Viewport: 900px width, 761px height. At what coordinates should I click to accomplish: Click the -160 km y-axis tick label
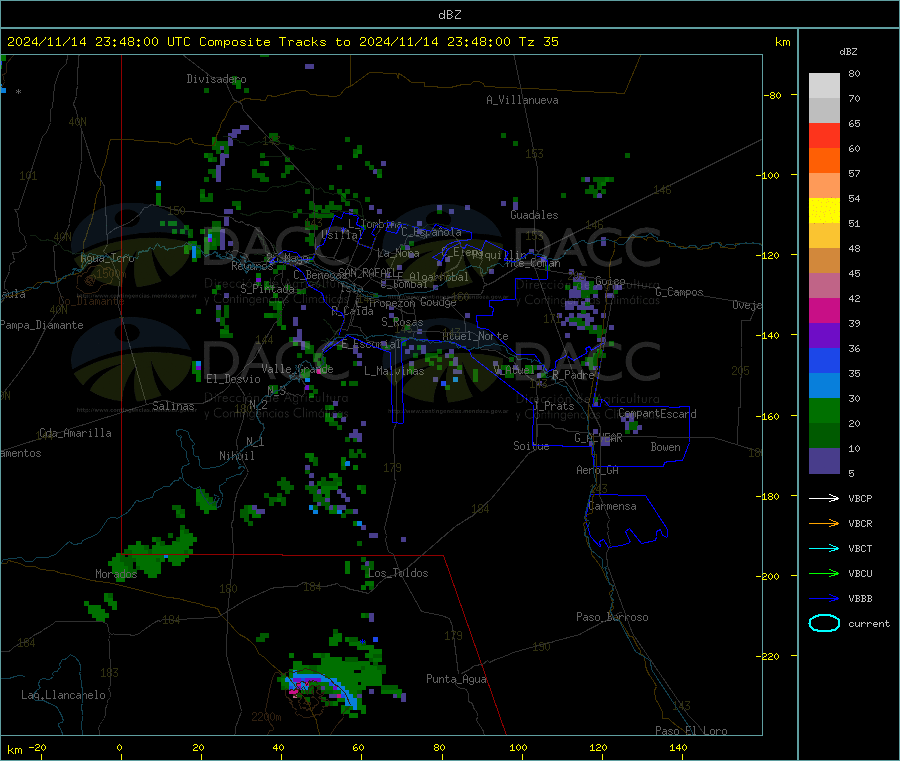click(768, 416)
